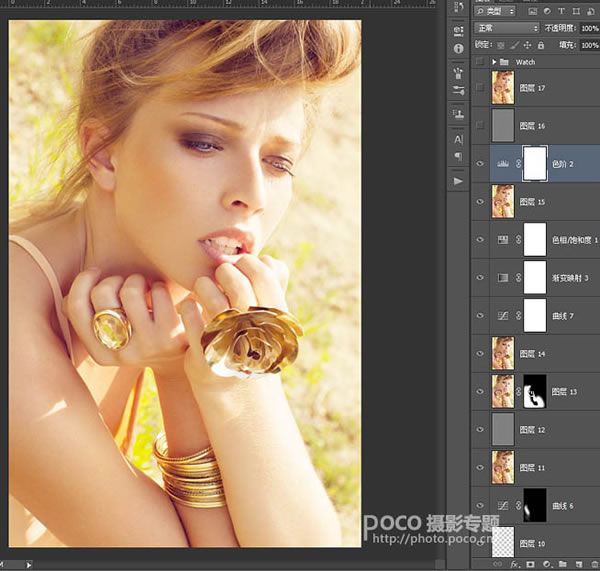Create a new layer icon
The width and height of the screenshot is (600, 571).
tap(579, 564)
